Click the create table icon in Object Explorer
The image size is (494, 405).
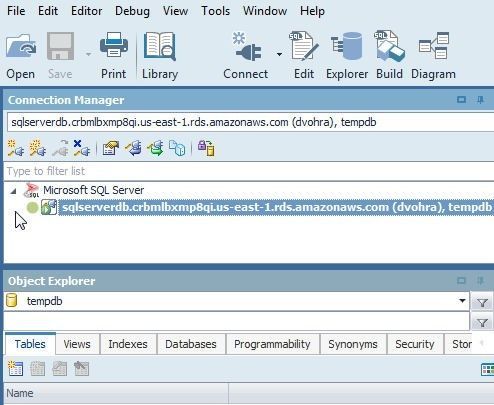[x=15, y=369]
